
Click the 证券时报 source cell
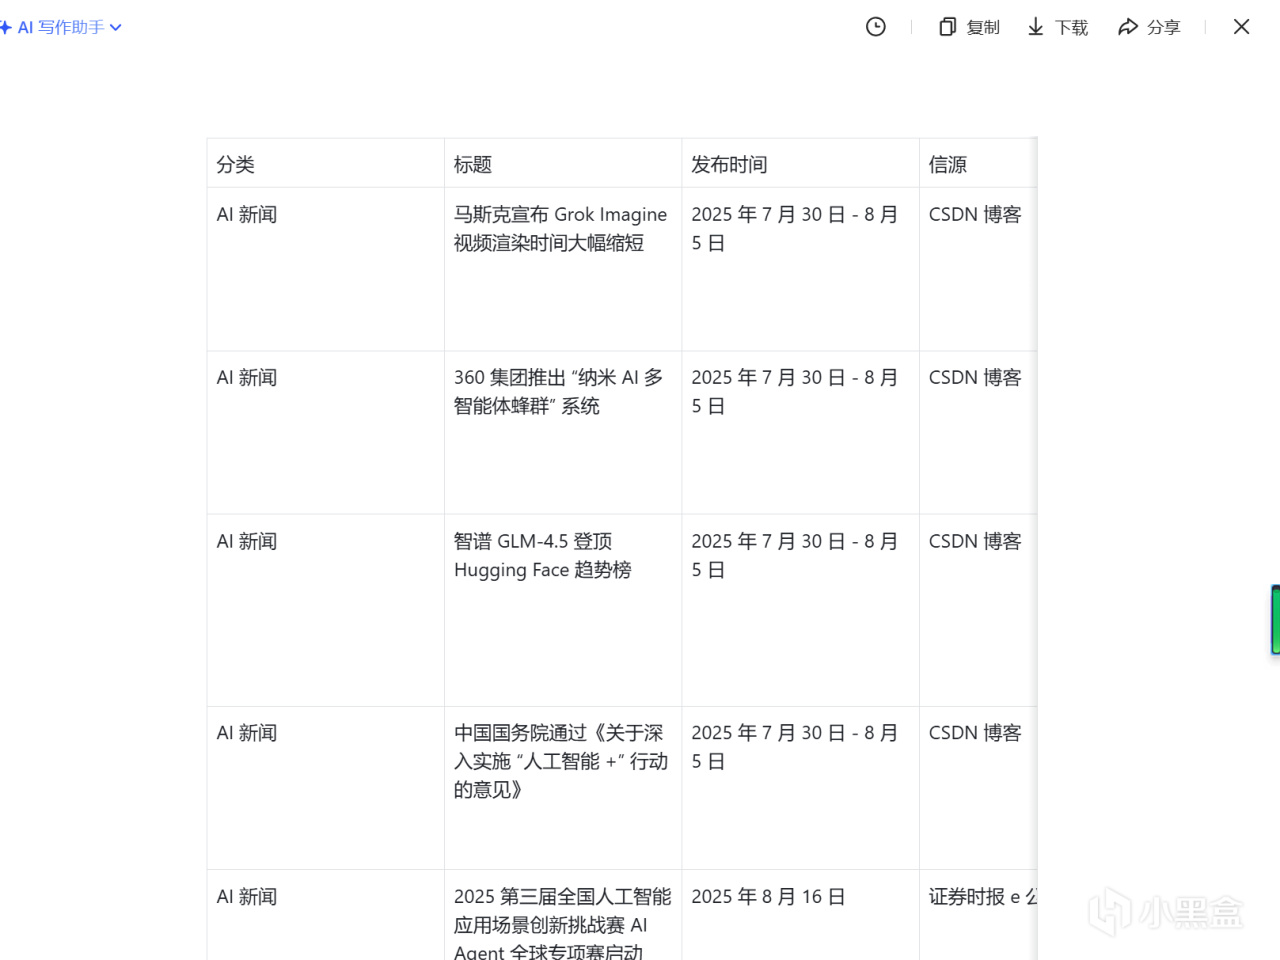click(x=978, y=915)
